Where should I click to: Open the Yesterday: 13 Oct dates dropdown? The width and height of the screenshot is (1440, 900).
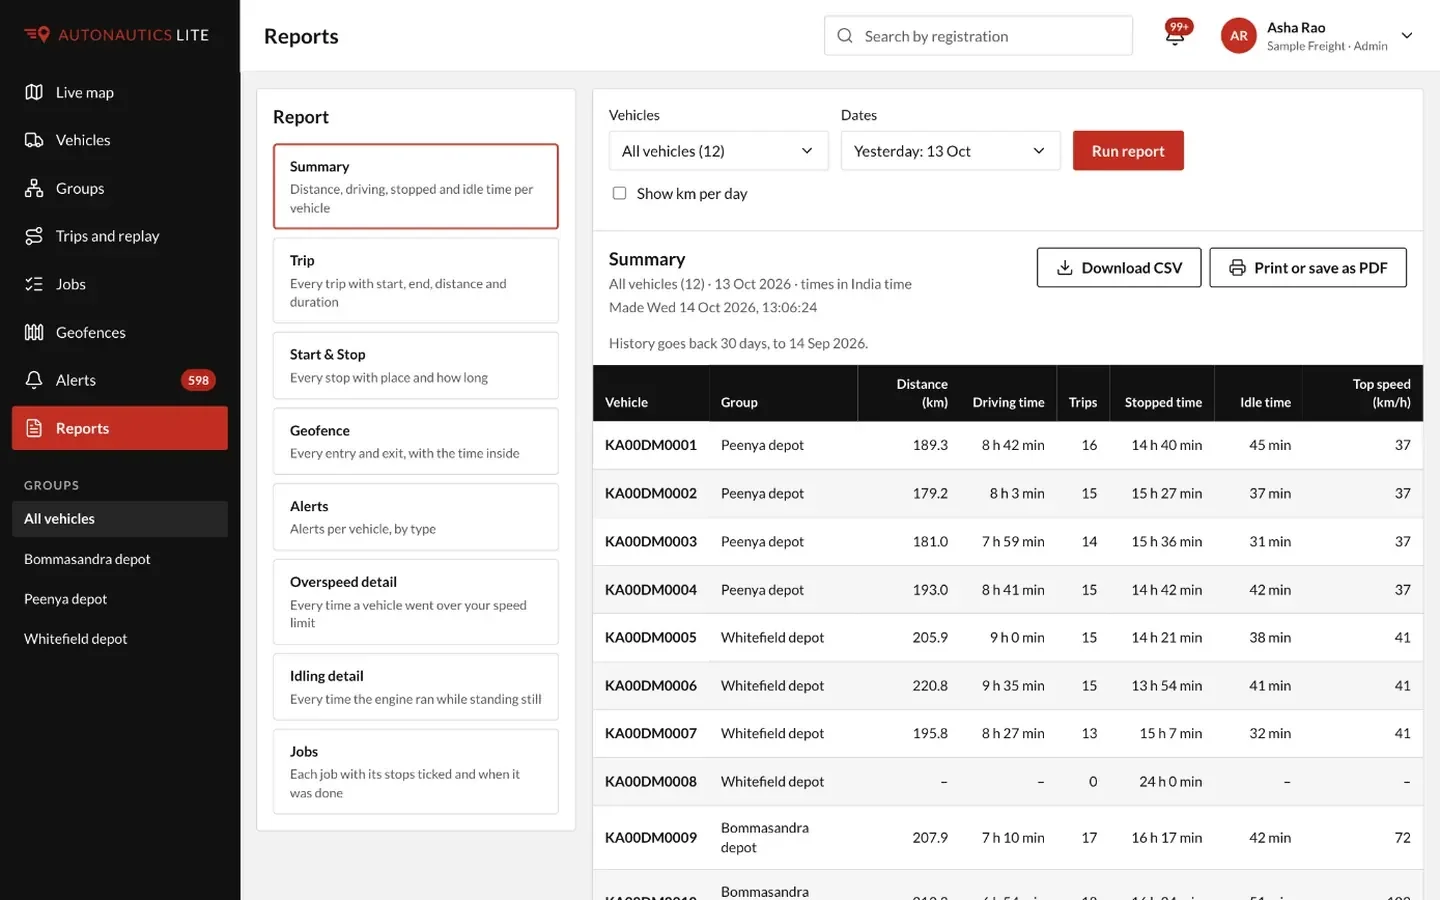[950, 151]
